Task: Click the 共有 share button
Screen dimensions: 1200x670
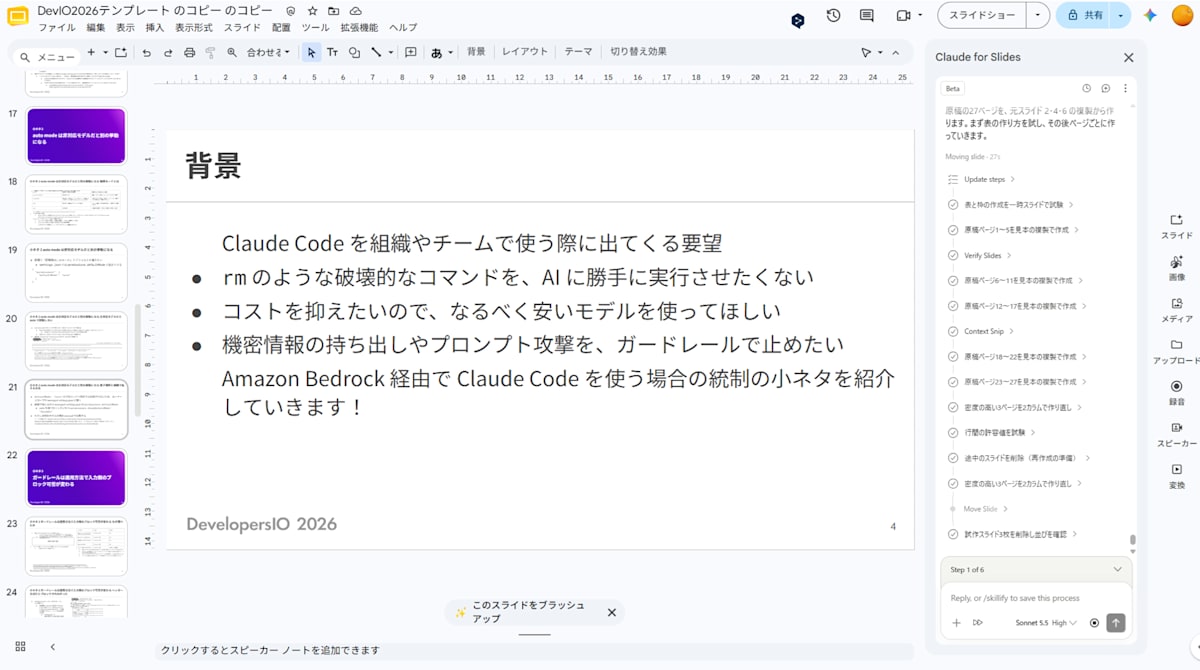Action: pos(1085,15)
